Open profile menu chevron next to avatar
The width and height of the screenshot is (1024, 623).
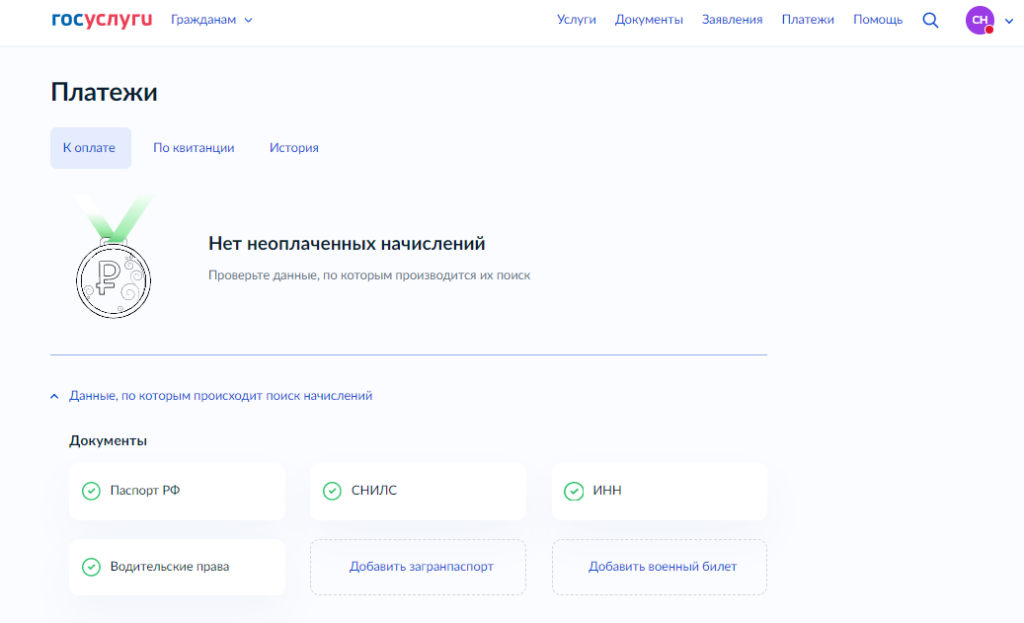pos(1008,21)
